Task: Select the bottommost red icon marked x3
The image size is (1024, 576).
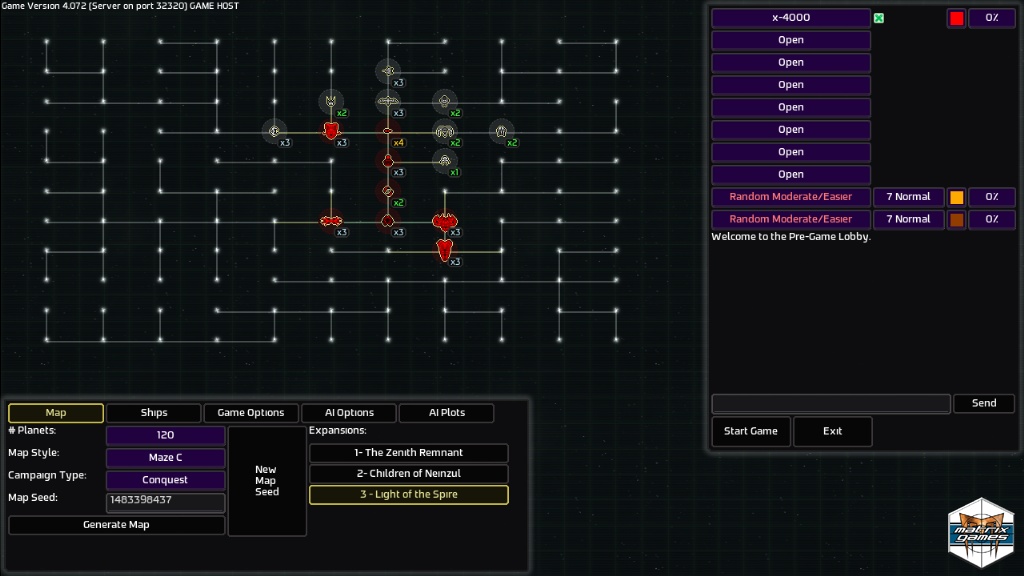Action: [x=445, y=249]
